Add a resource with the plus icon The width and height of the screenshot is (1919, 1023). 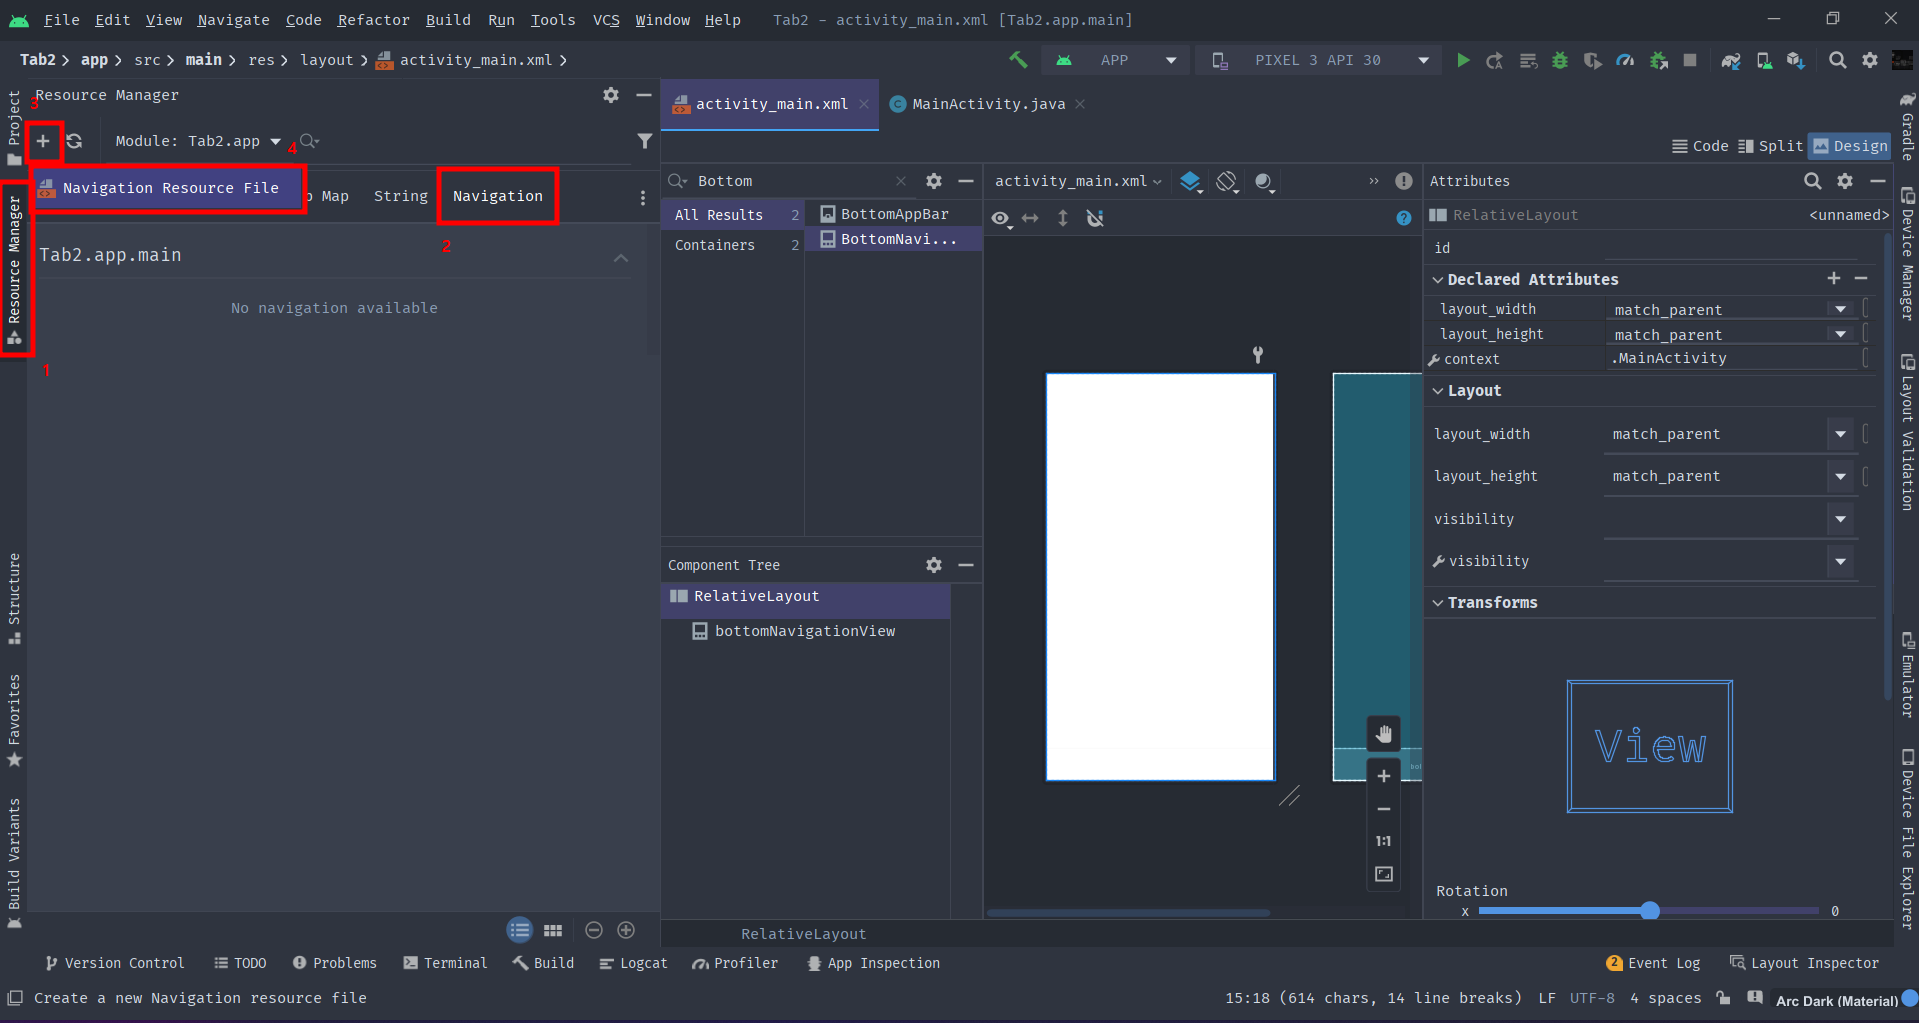43,141
